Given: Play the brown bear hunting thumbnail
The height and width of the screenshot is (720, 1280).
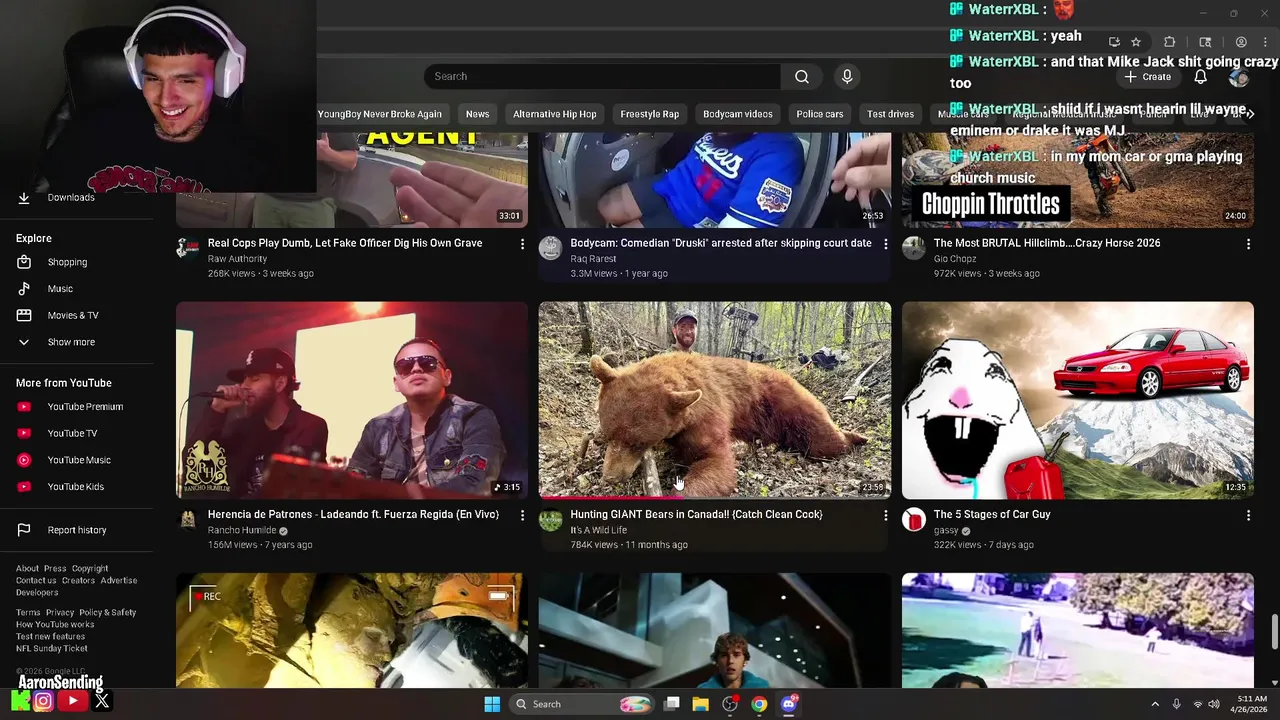Looking at the screenshot, I should [715, 400].
